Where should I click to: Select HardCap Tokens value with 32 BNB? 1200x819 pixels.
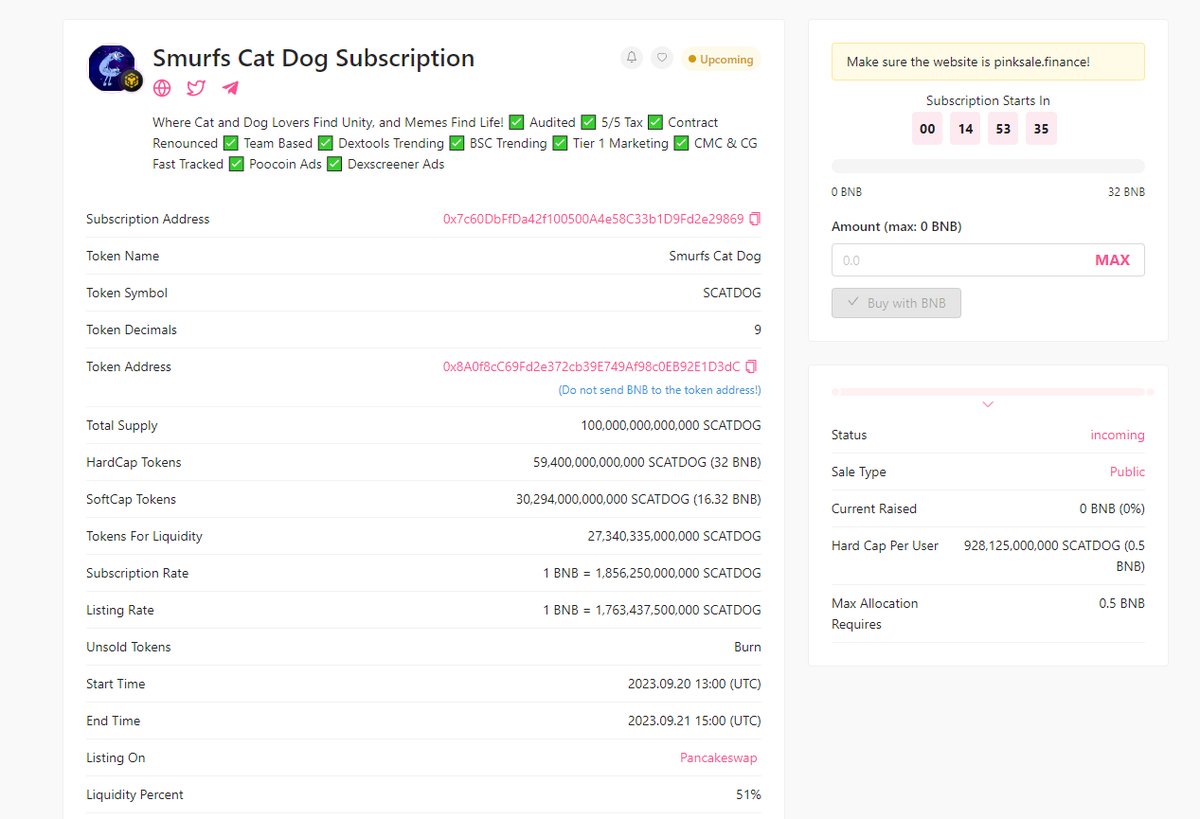coord(647,463)
